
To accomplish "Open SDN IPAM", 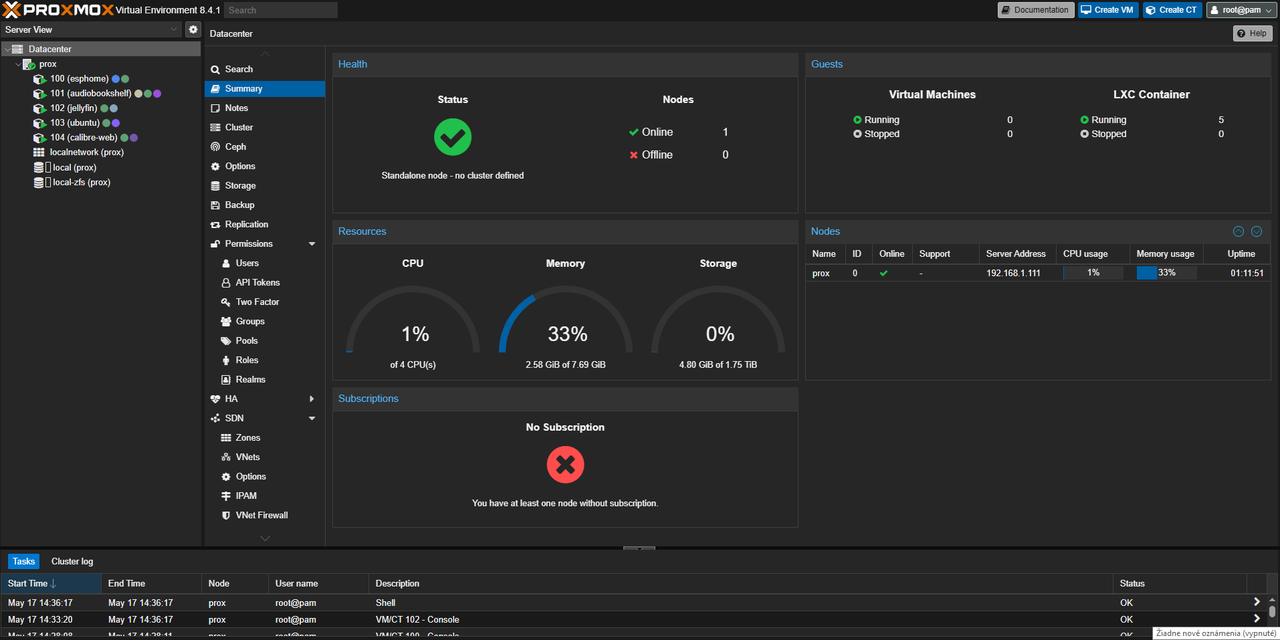I will click(x=264, y=496).
